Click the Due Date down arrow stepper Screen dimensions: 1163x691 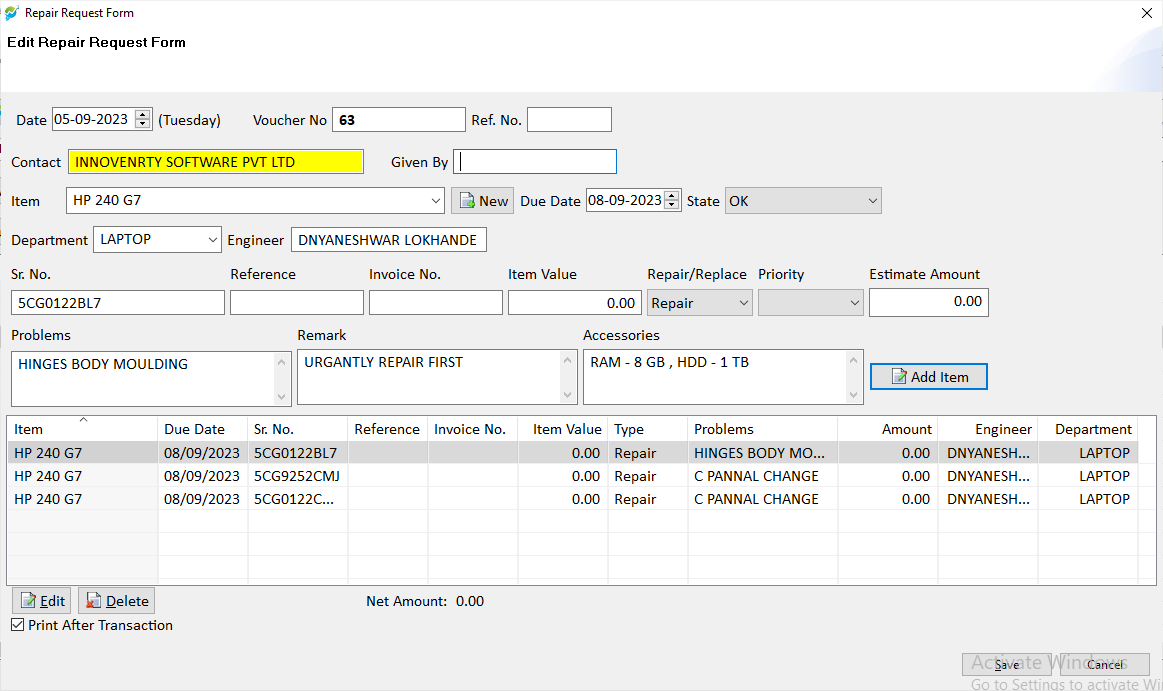coord(671,204)
